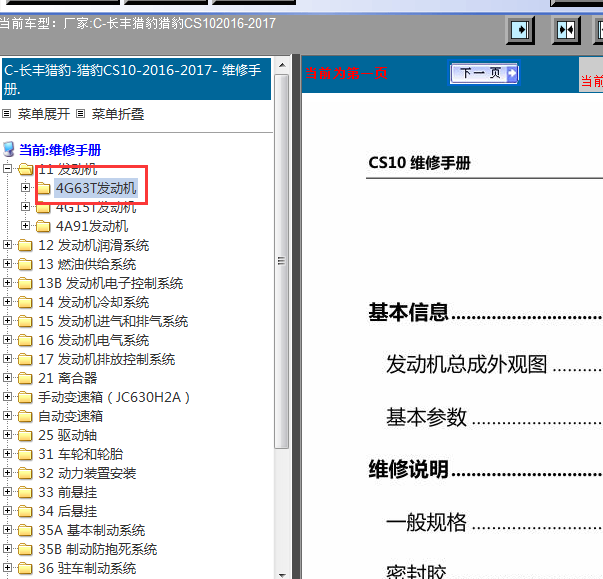Select 4G63T发动机 tree item

click(96, 188)
